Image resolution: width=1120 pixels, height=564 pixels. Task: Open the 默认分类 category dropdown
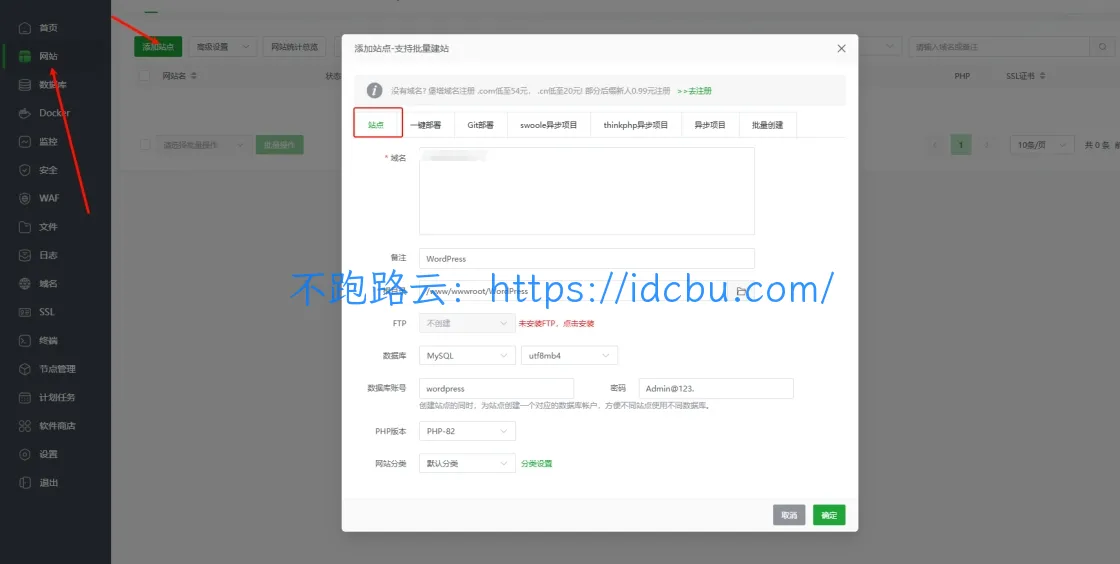click(x=467, y=463)
